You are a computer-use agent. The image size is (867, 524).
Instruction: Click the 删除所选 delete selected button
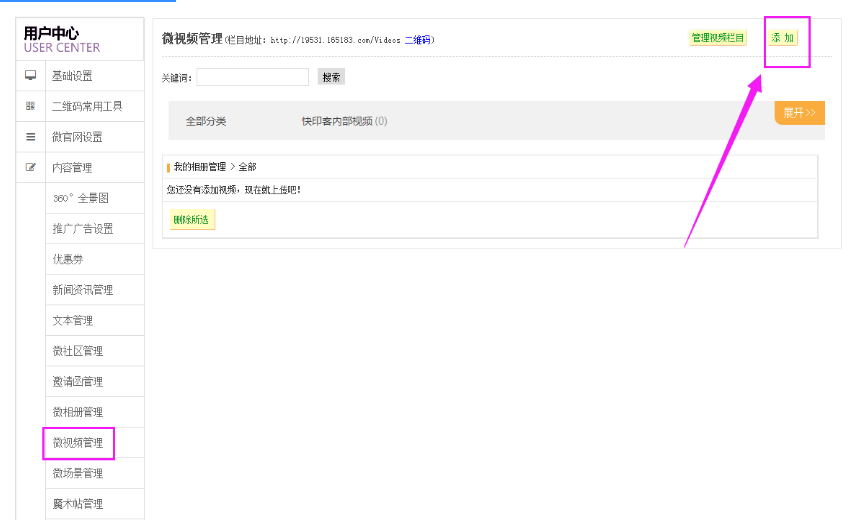click(x=191, y=220)
